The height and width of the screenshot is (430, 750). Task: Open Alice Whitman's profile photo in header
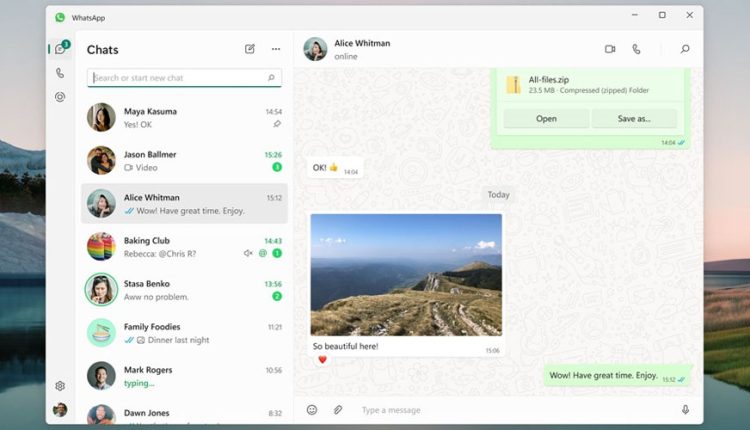[x=315, y=49]
